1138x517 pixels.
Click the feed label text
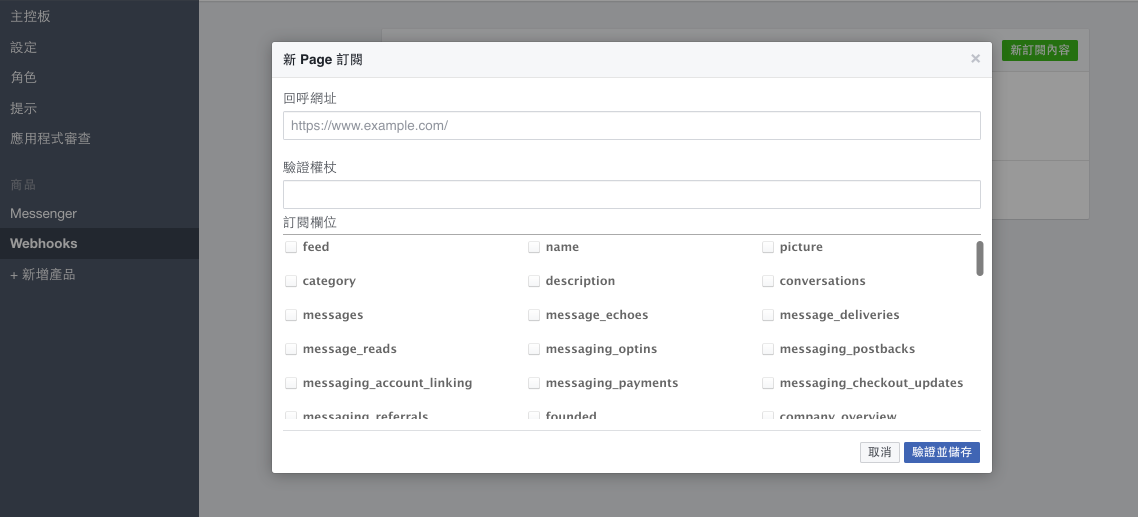[316, 247]
